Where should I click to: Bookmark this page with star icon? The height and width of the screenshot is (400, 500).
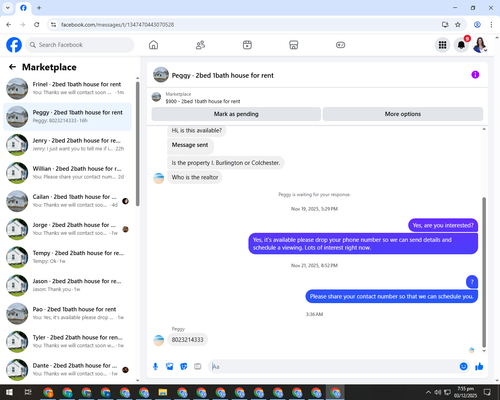pos(458,24)
